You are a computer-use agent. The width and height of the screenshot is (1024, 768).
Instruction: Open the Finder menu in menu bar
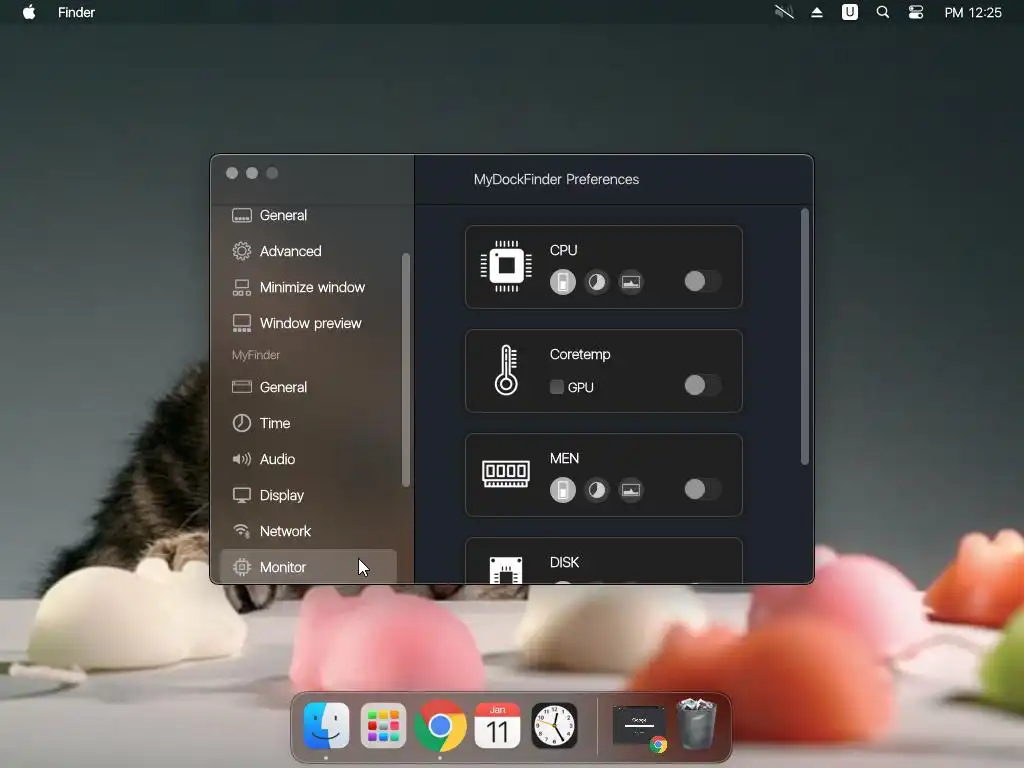click(76, 12)
